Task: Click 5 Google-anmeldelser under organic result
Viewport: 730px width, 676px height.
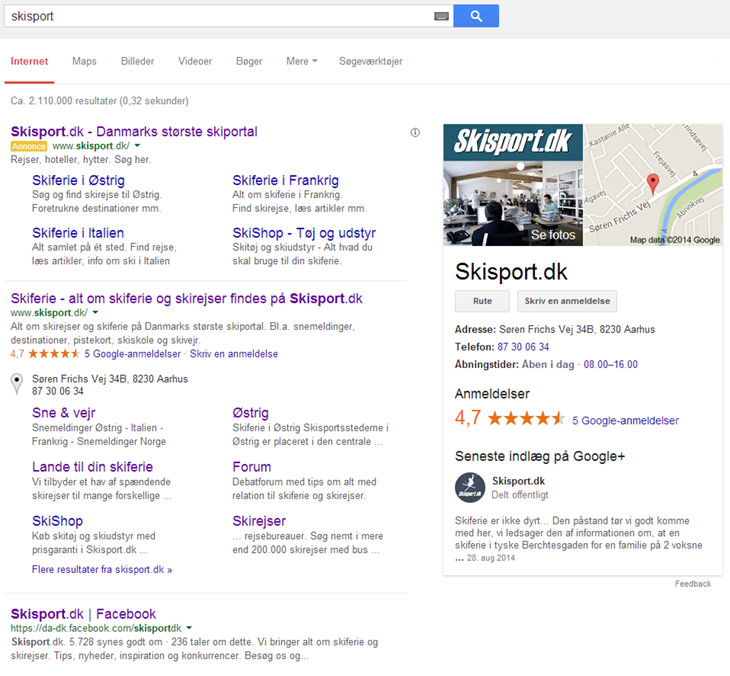Action: 132,354
